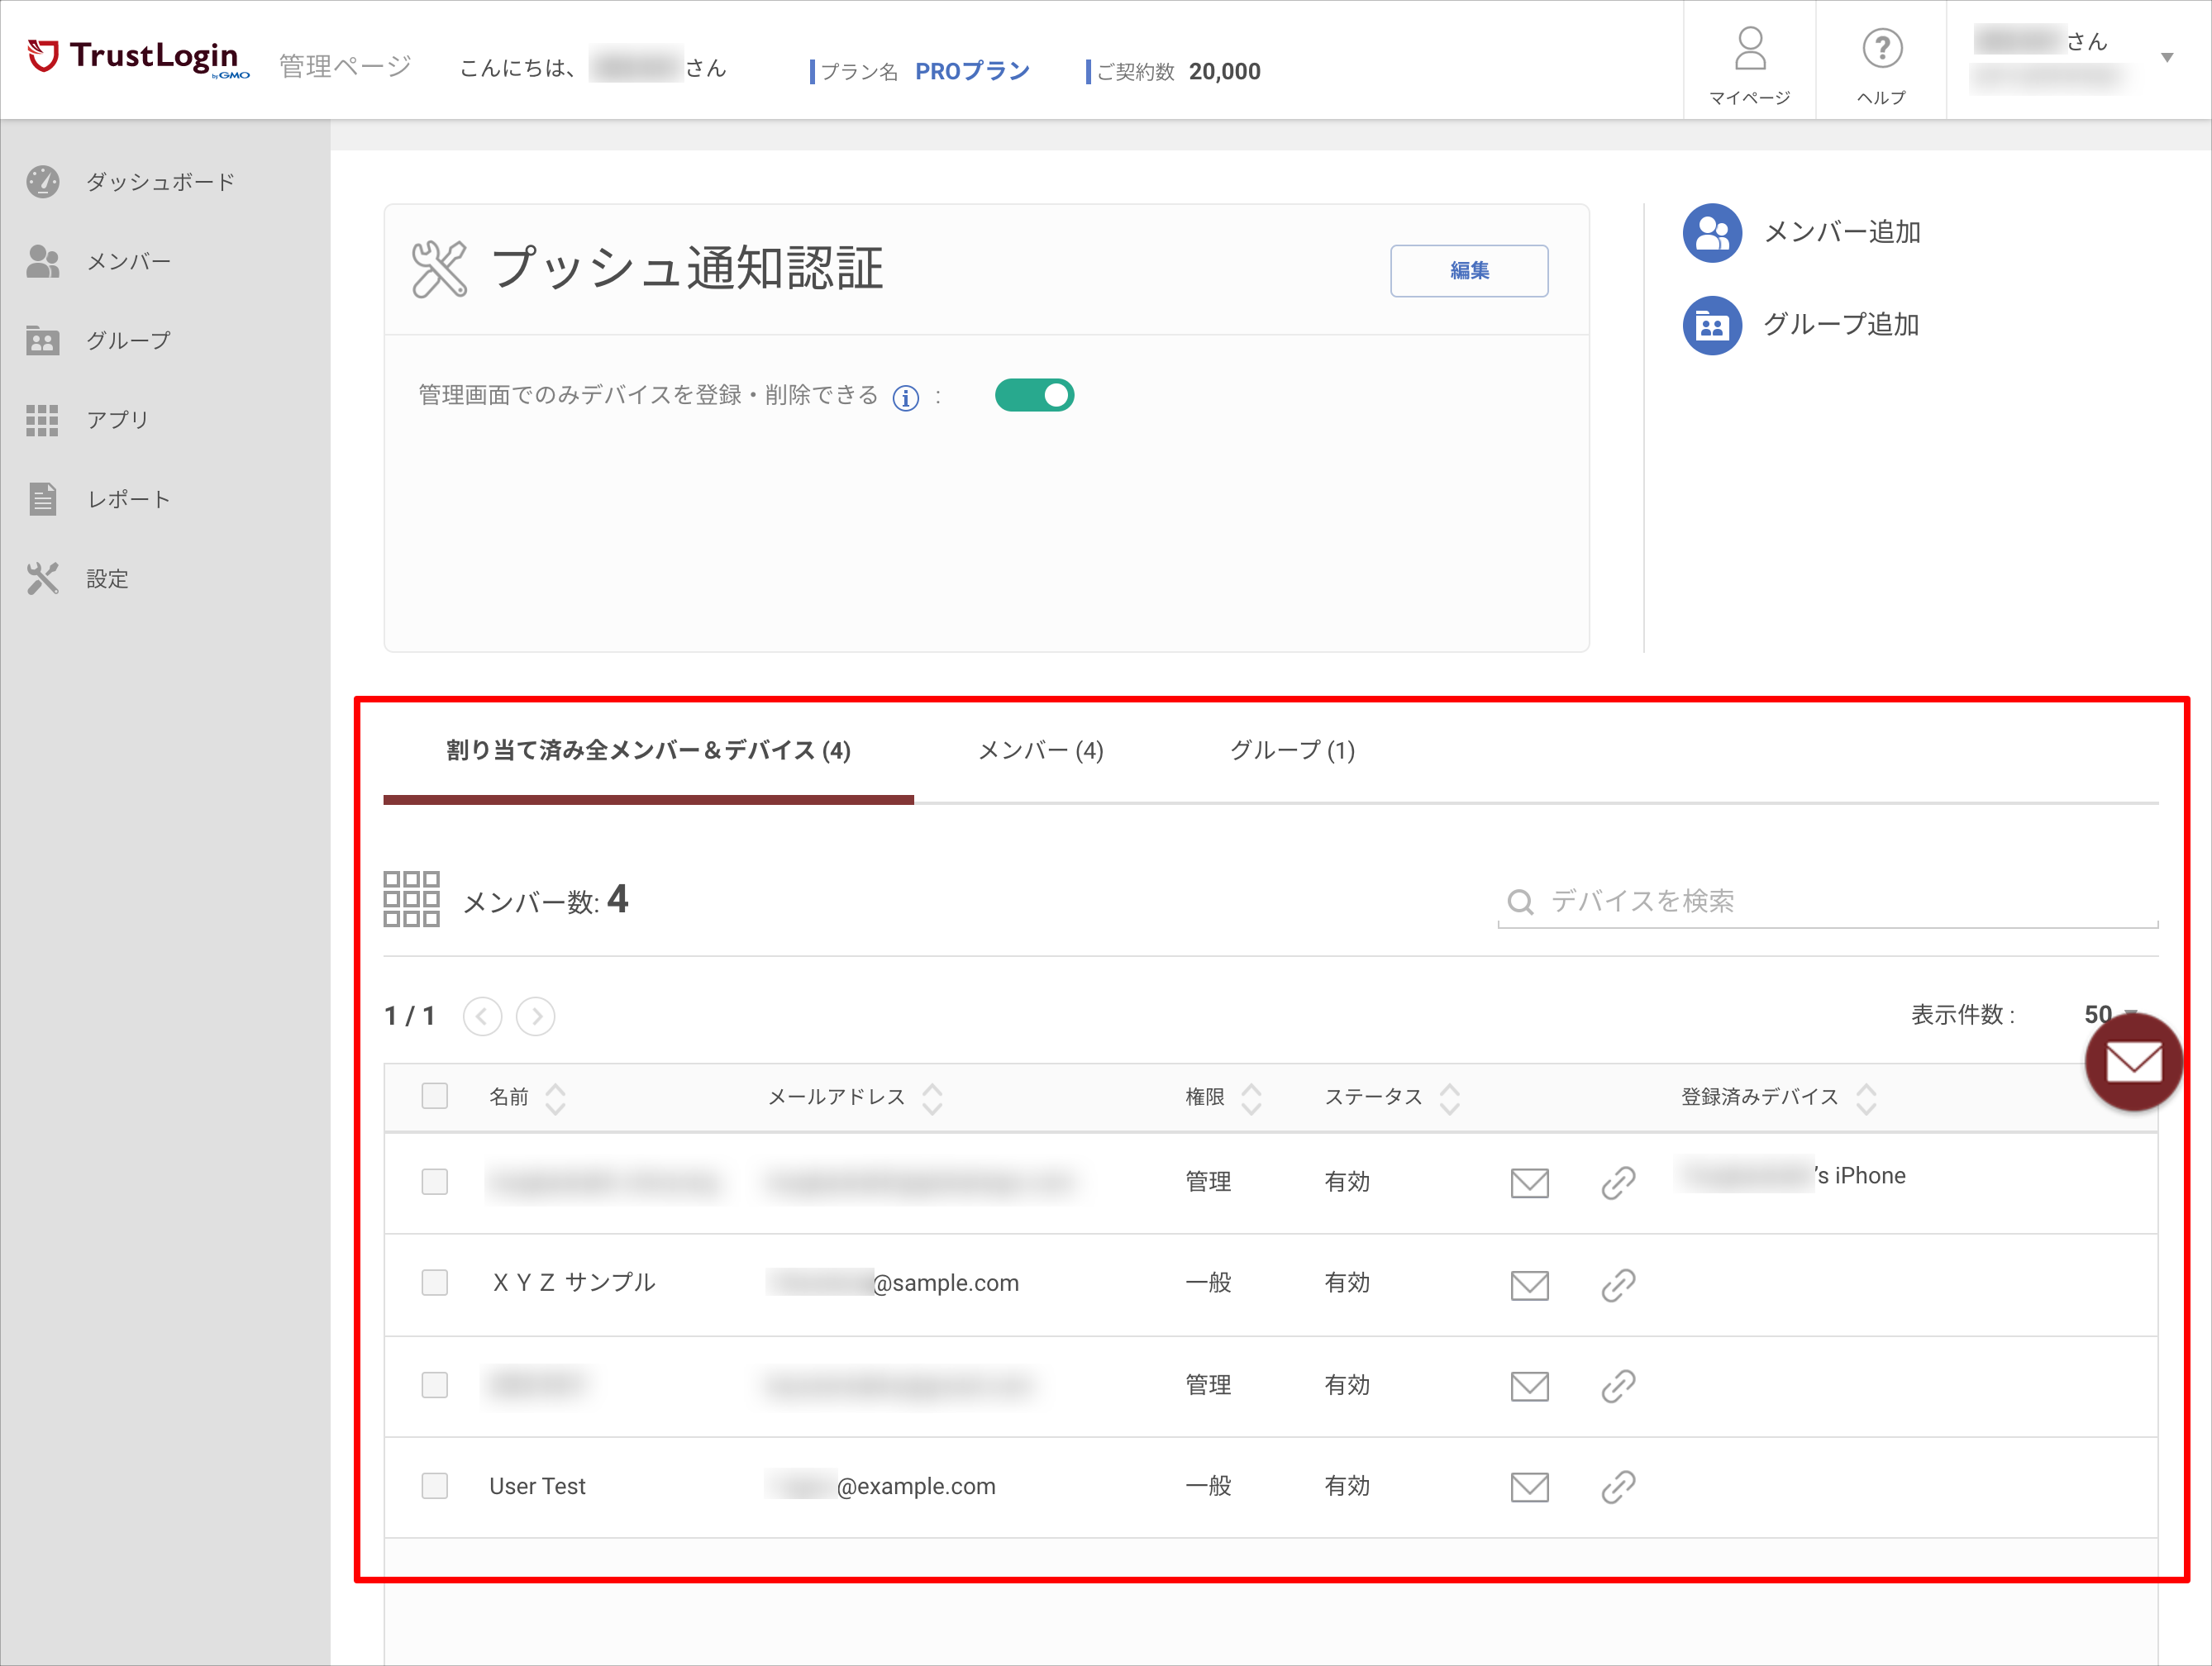Viewport: 2212px width, 1666px height.
Task: Click the link icon in XYZ サンプル row
Action: point(1618,1285)
